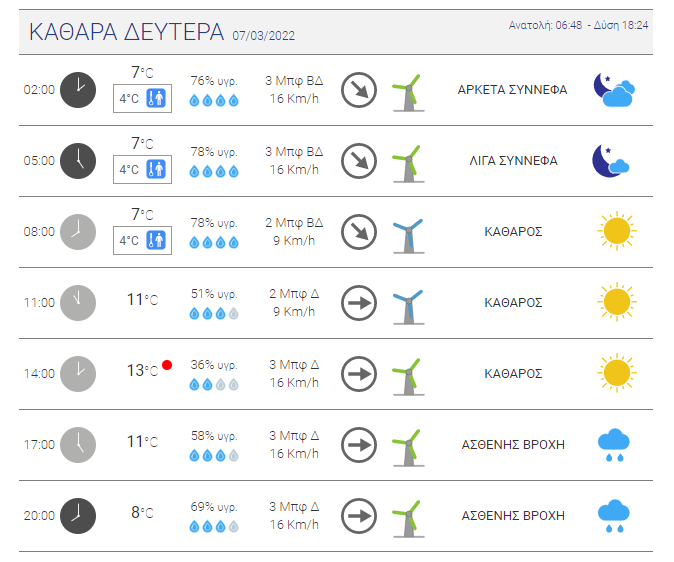674x562 pixels.
Task: Click the date 07/03/2022
Action: tap(263, 36)
